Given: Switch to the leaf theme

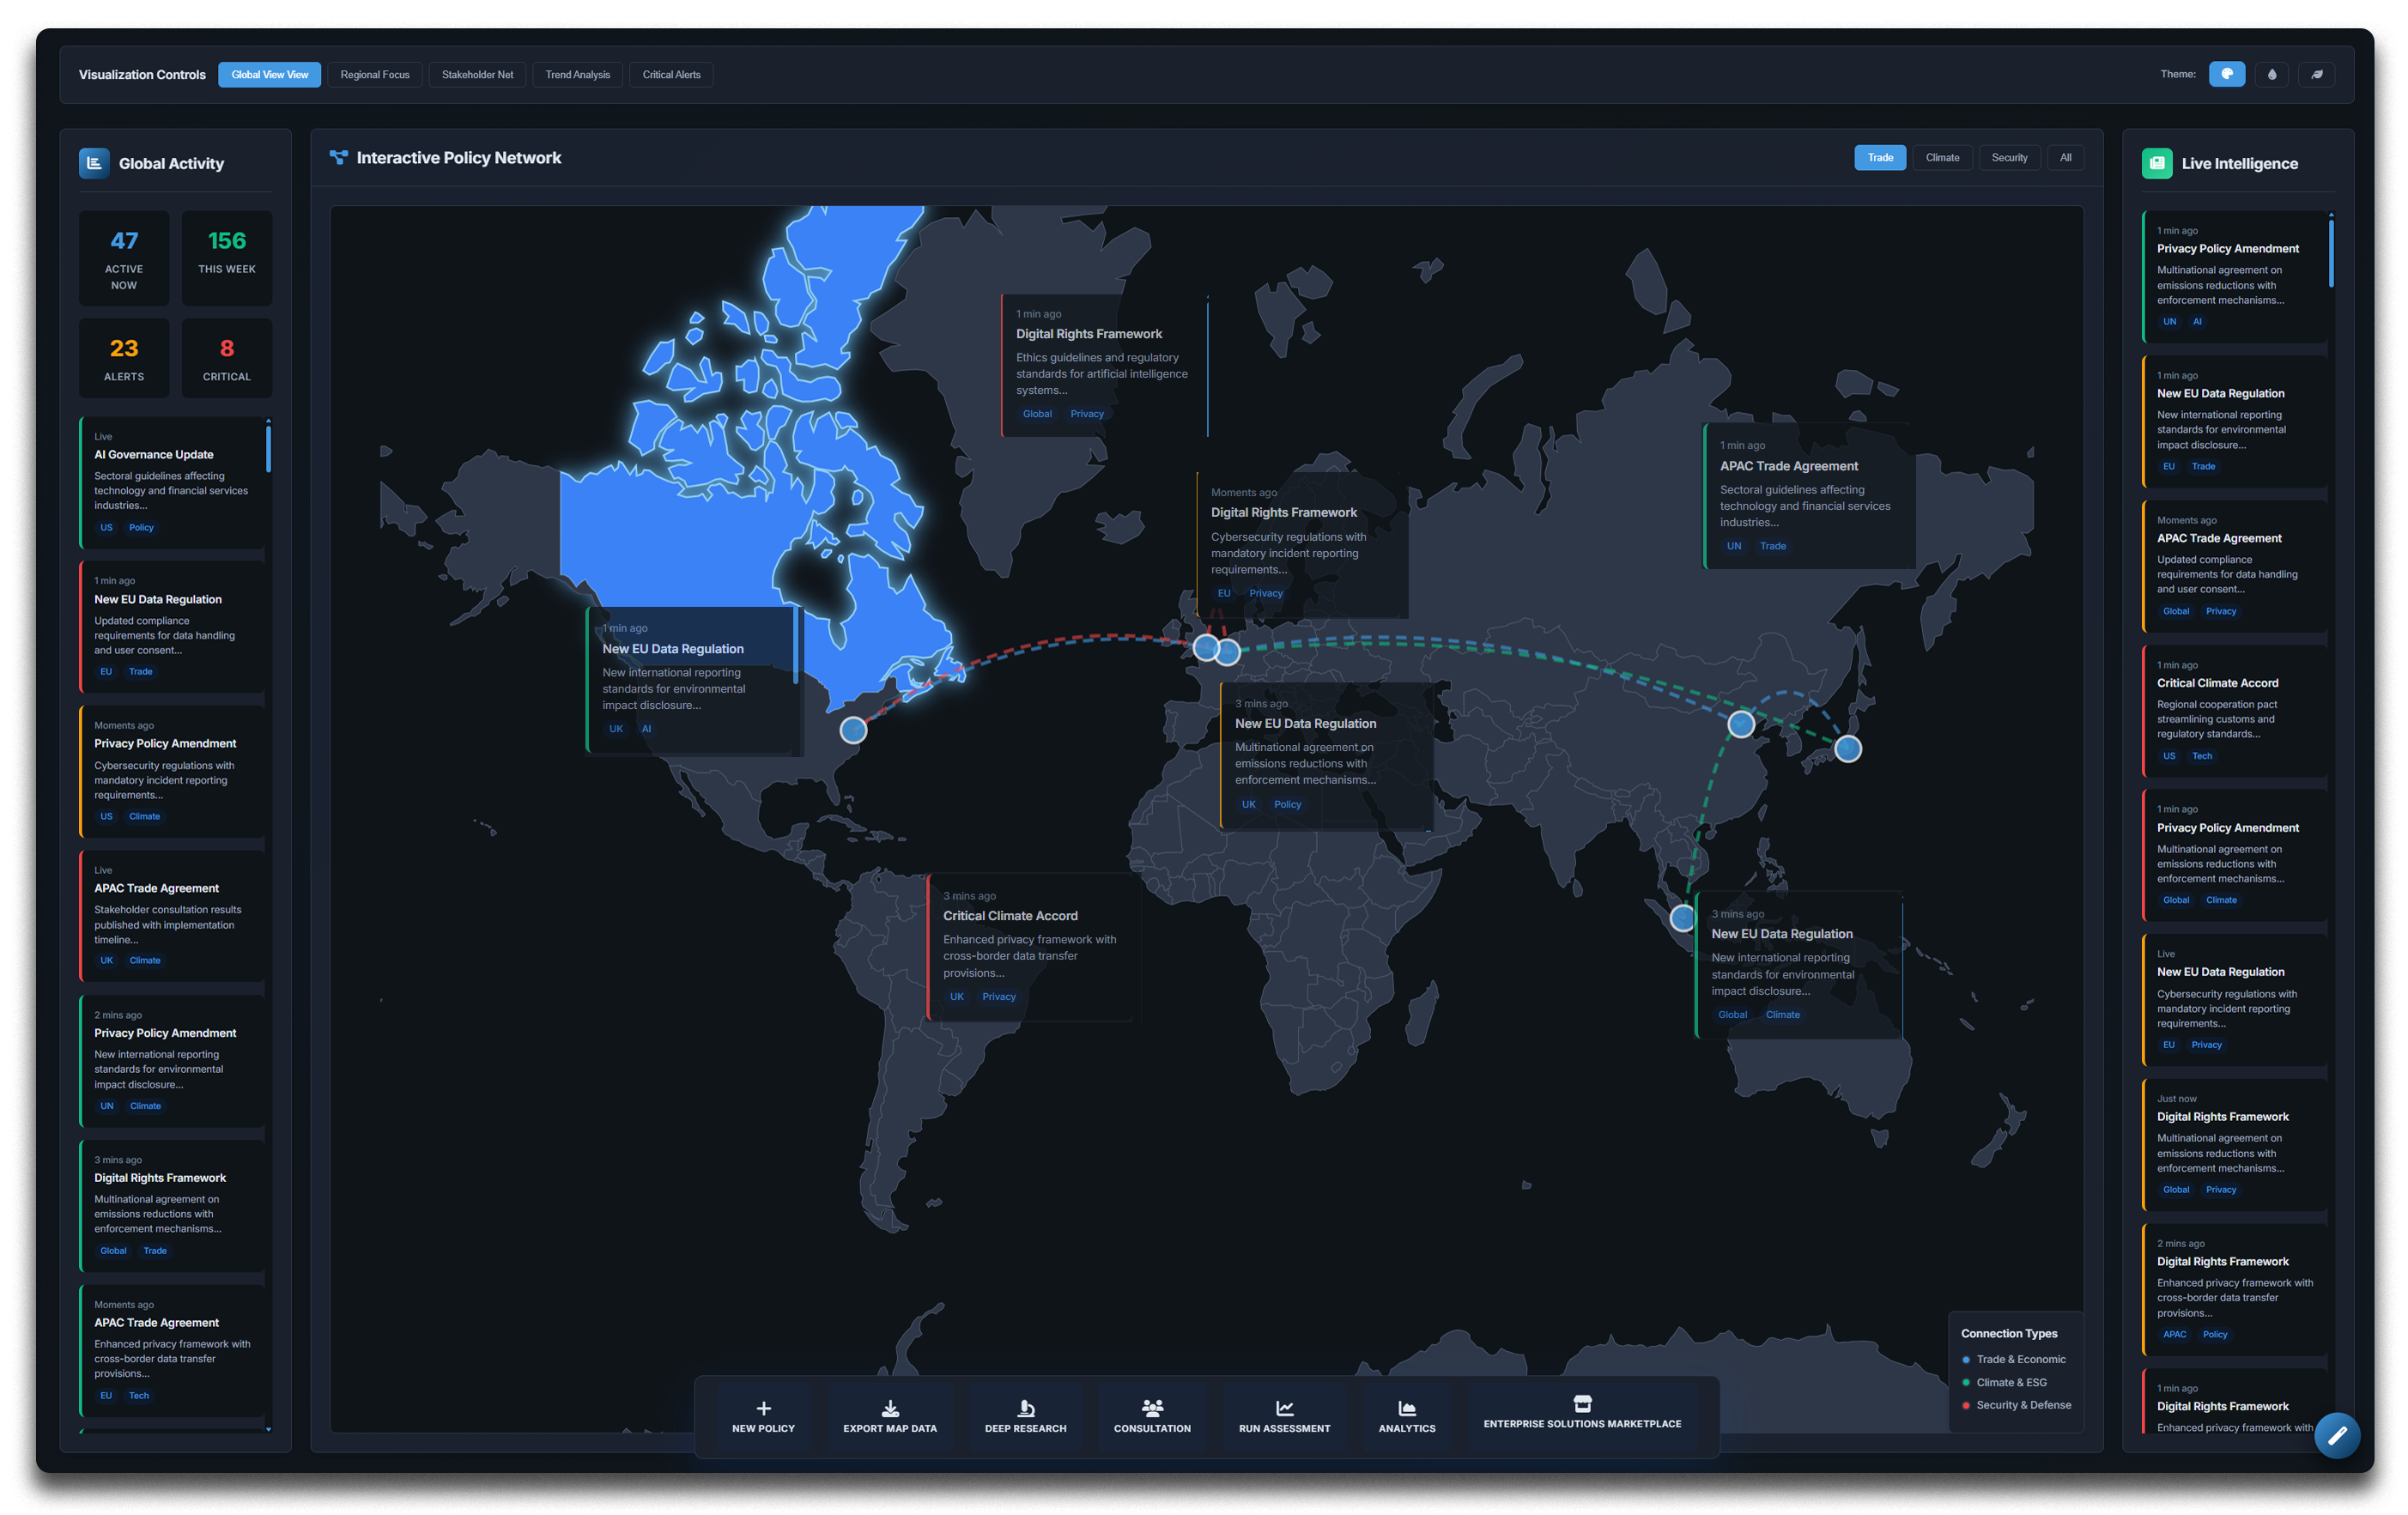Looking at the screenshot, I should coord(2316,74).
